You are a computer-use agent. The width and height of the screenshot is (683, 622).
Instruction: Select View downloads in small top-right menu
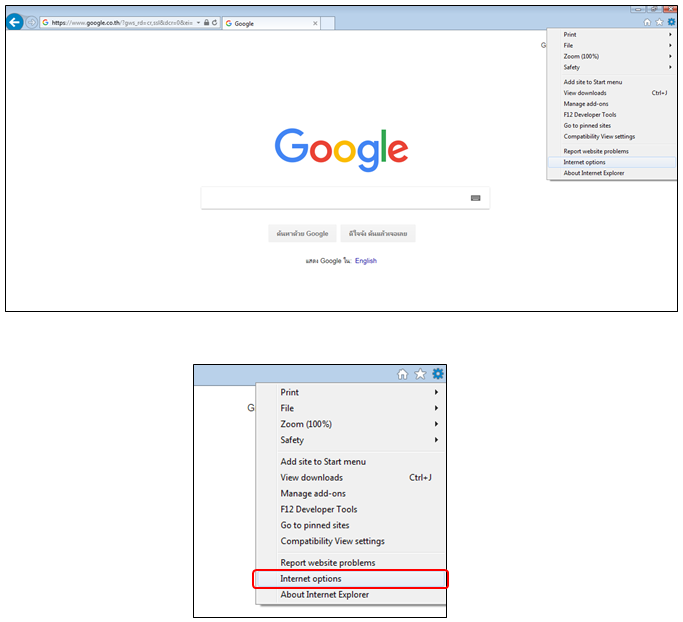pyautogui.click(x=612, y=93)
